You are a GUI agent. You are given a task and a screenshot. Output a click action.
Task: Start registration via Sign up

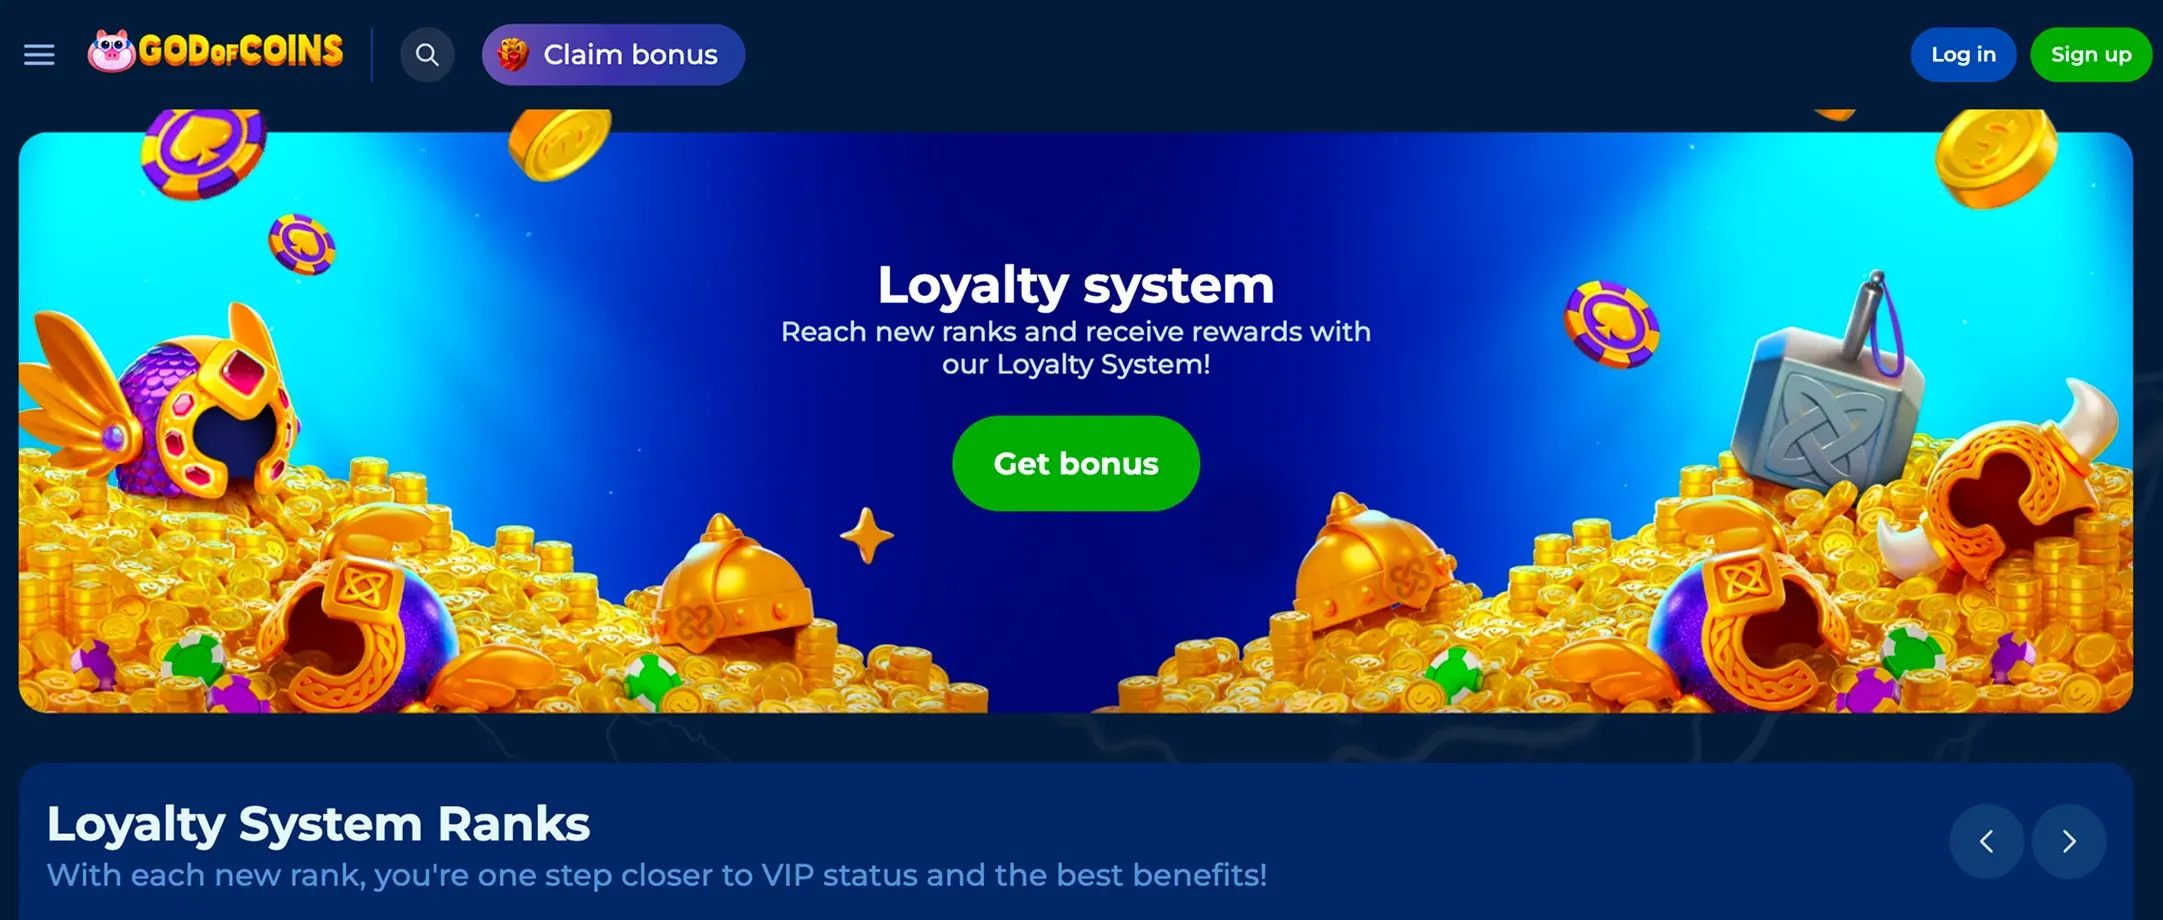[2091, 55]
